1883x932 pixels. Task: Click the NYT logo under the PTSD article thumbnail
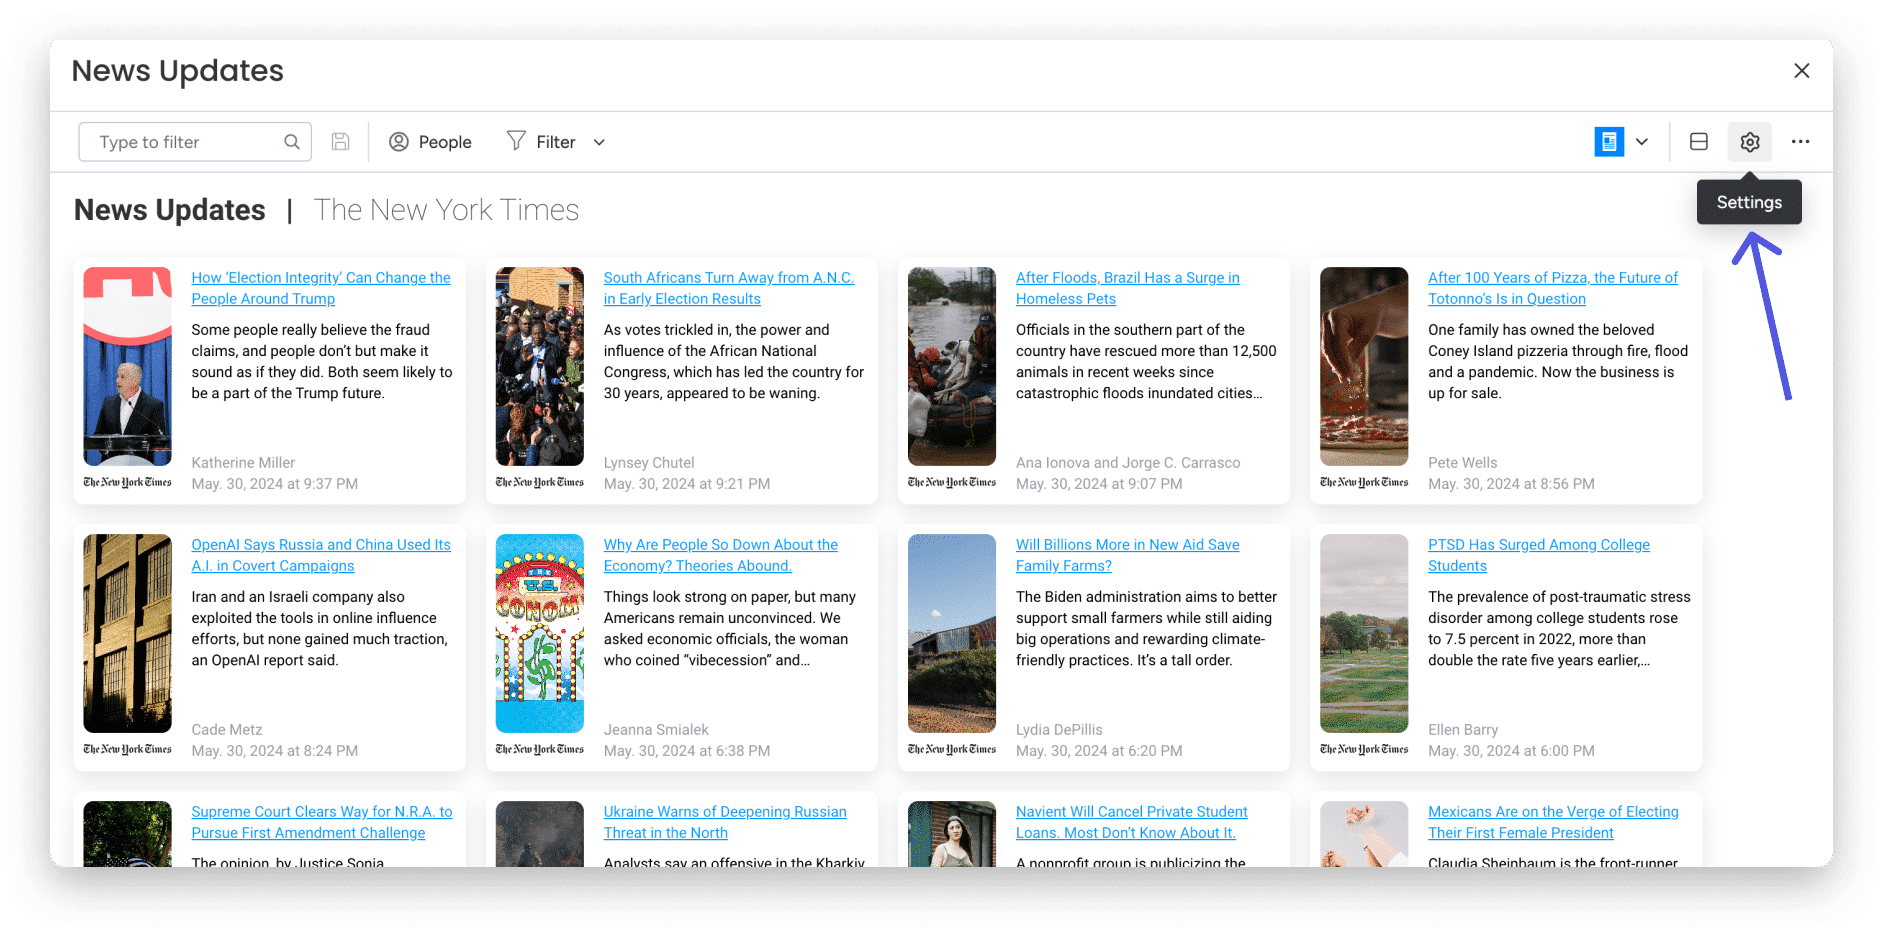(x=1364, y=749)
